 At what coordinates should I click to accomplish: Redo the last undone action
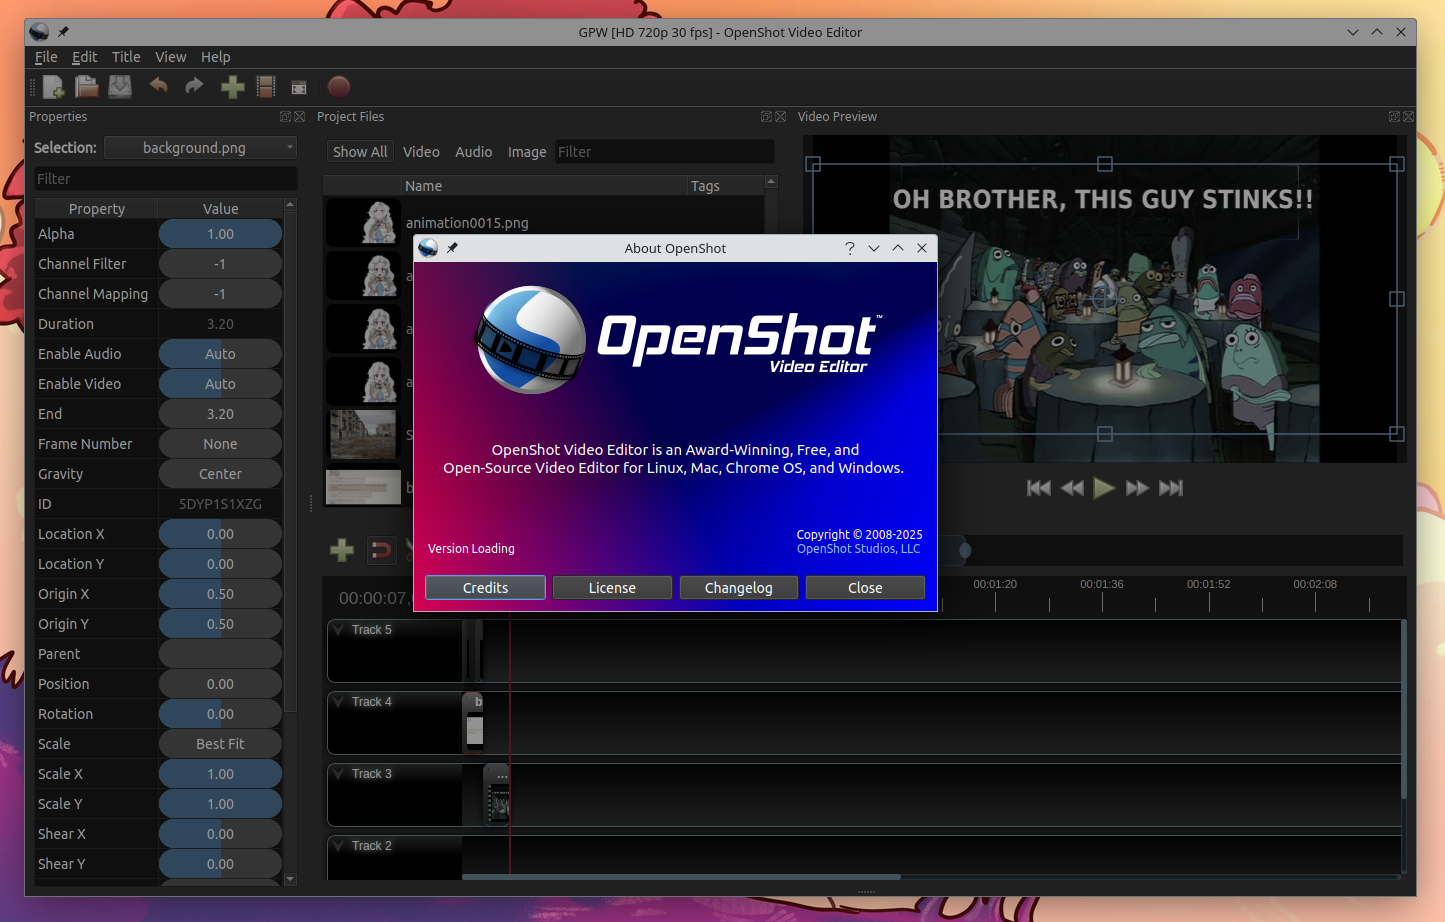pos(194,86)
